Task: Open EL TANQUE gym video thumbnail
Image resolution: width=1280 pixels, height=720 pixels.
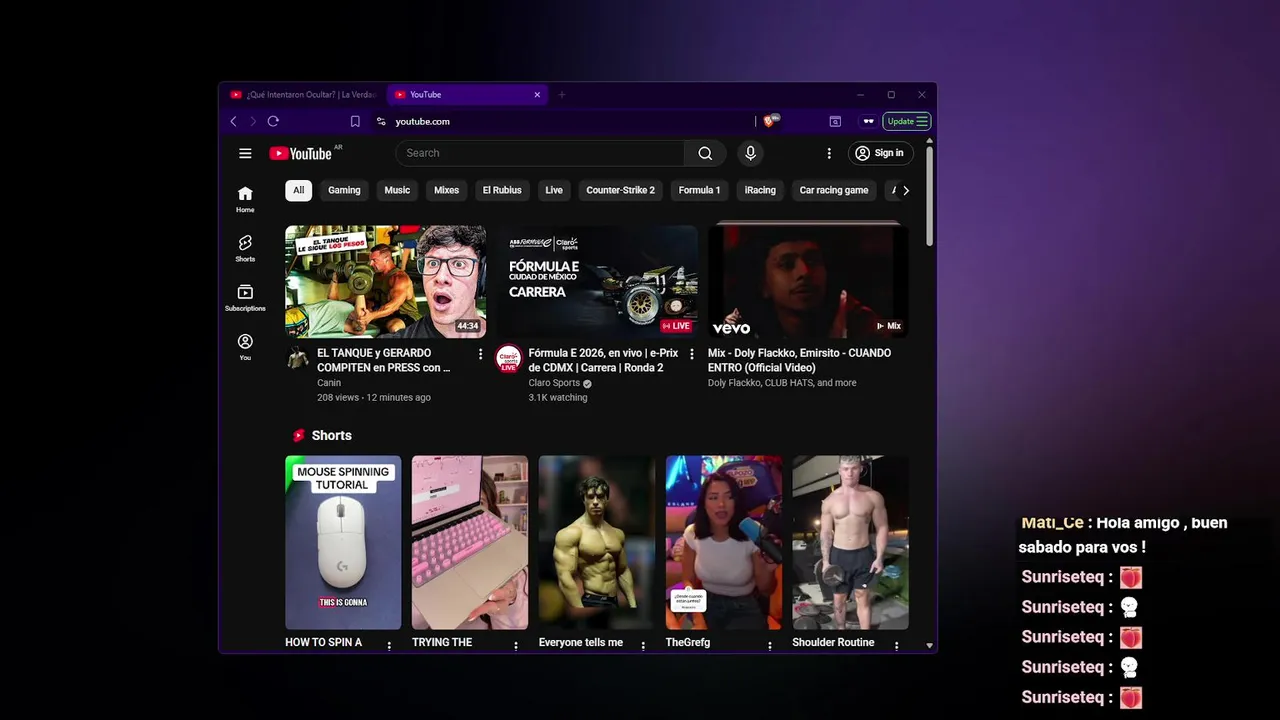Action: (x=385, y=281)
